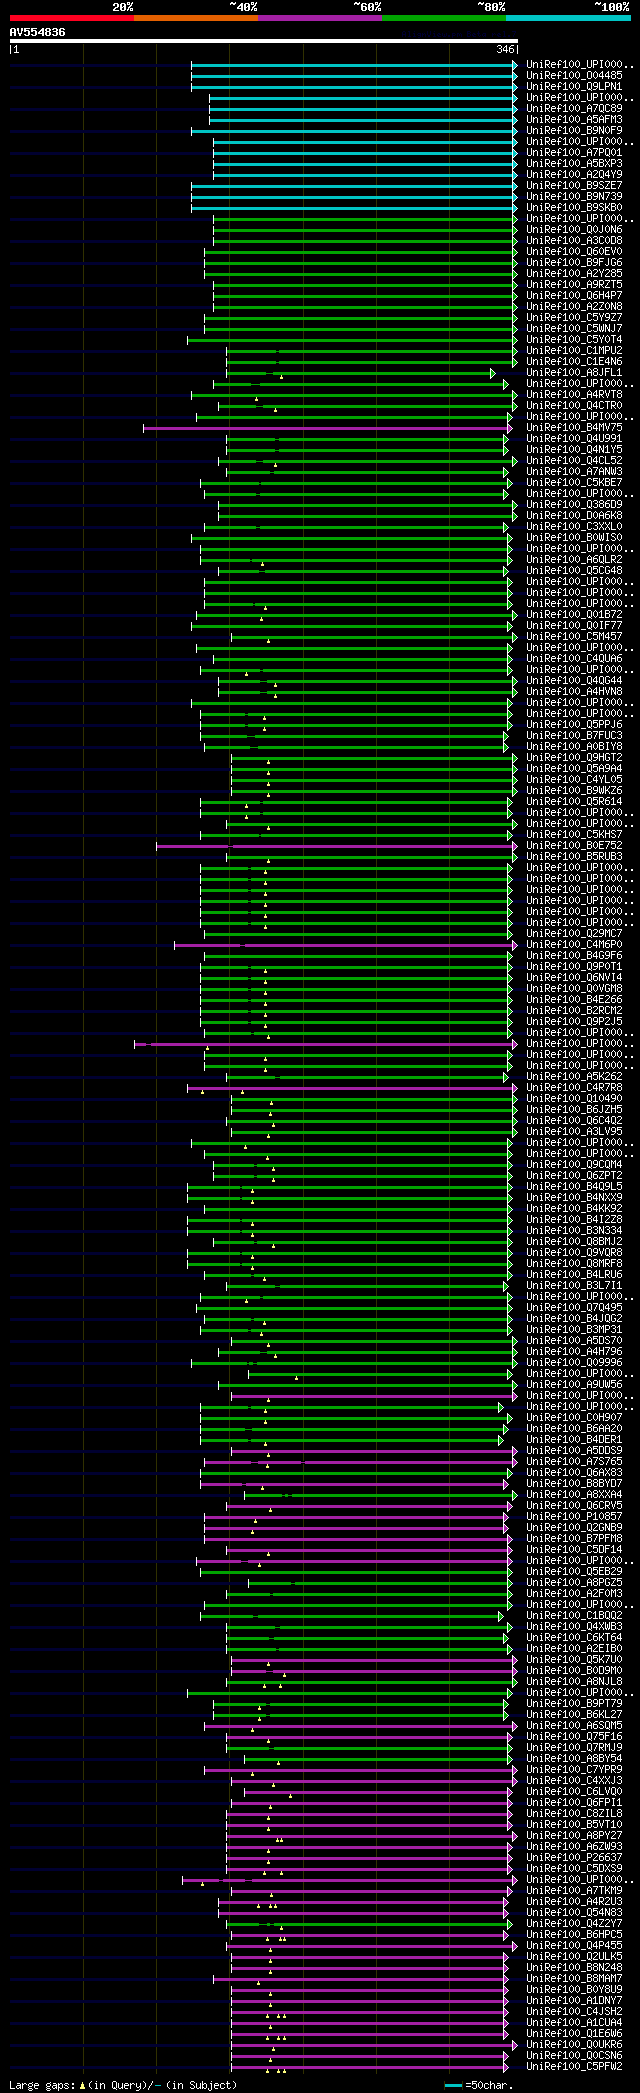Open hit UniRef100_A8JFL1
This screenshot has width=640, height=2093.
click(x=574, y=373)
